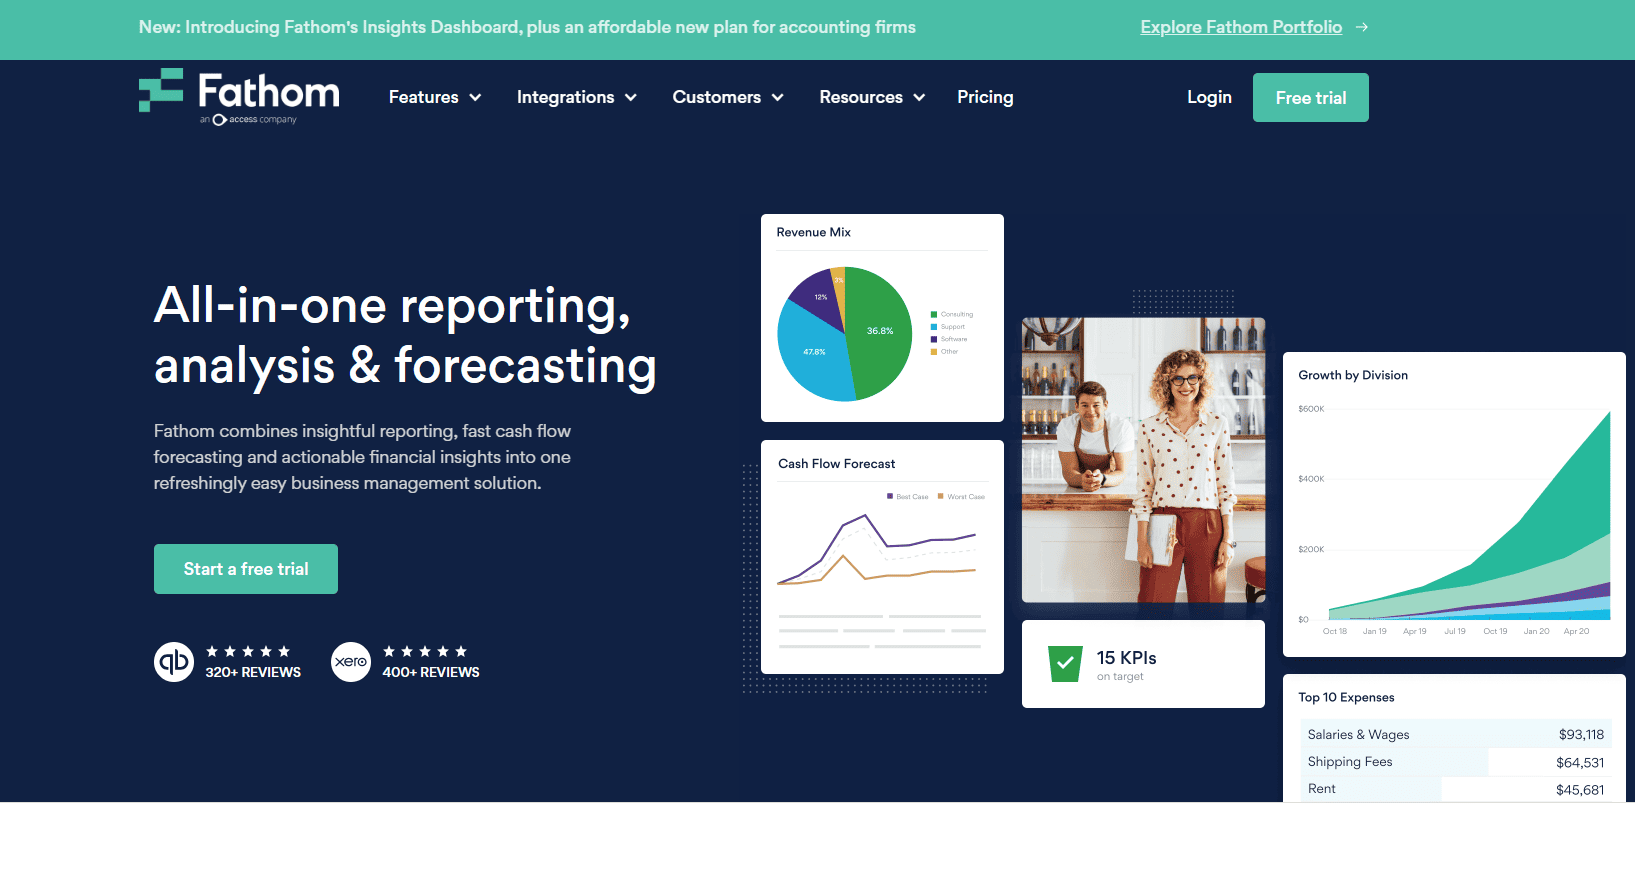The width and height of the screenshot is (1635, 883).
Task: Open the Integrations menu
Action: pos(566,97)
